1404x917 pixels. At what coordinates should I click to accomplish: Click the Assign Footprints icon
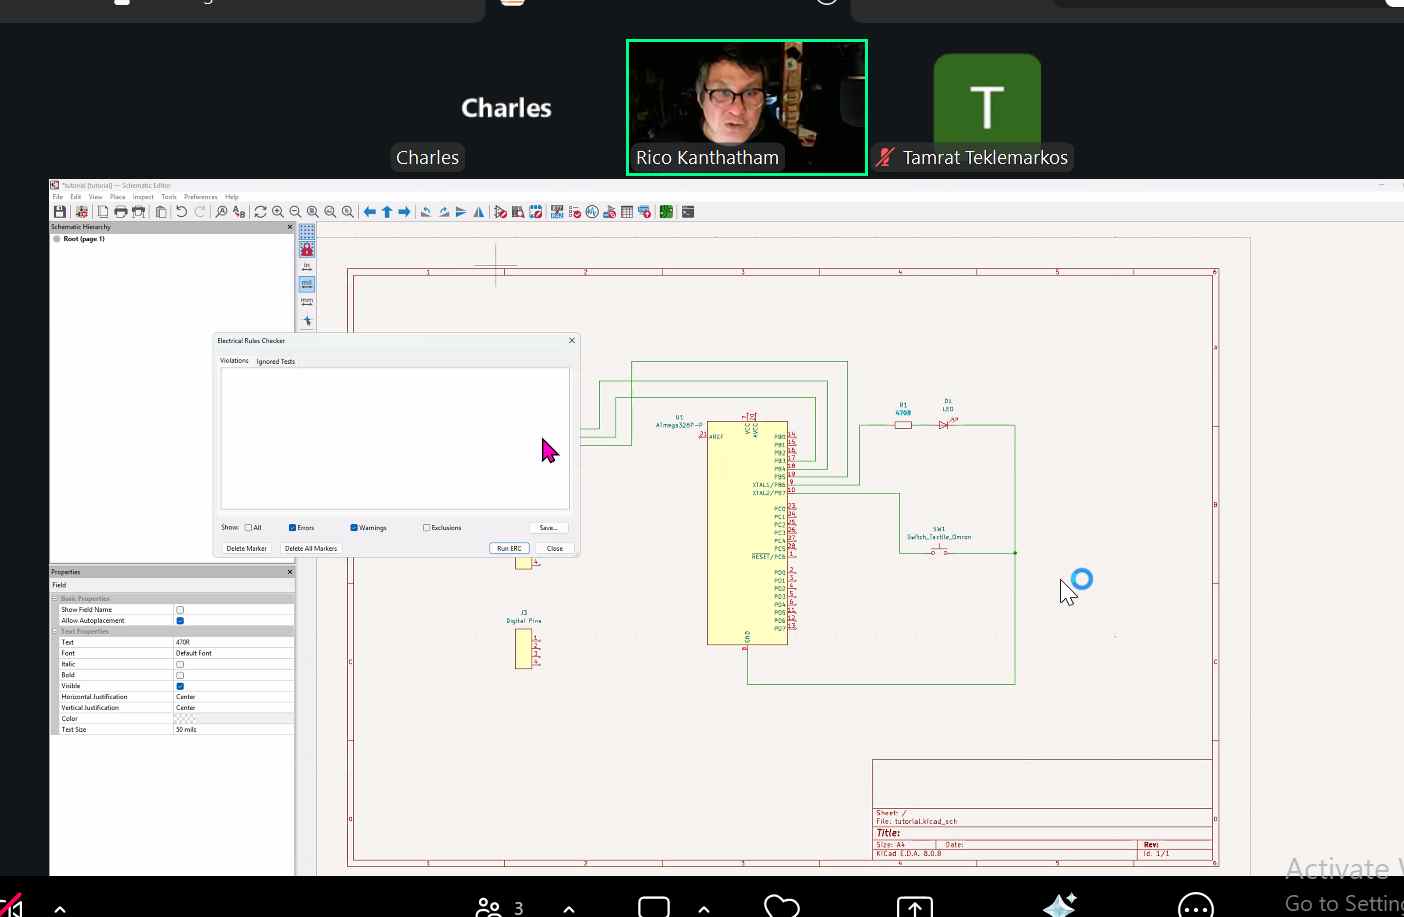(x=609, y=212)
